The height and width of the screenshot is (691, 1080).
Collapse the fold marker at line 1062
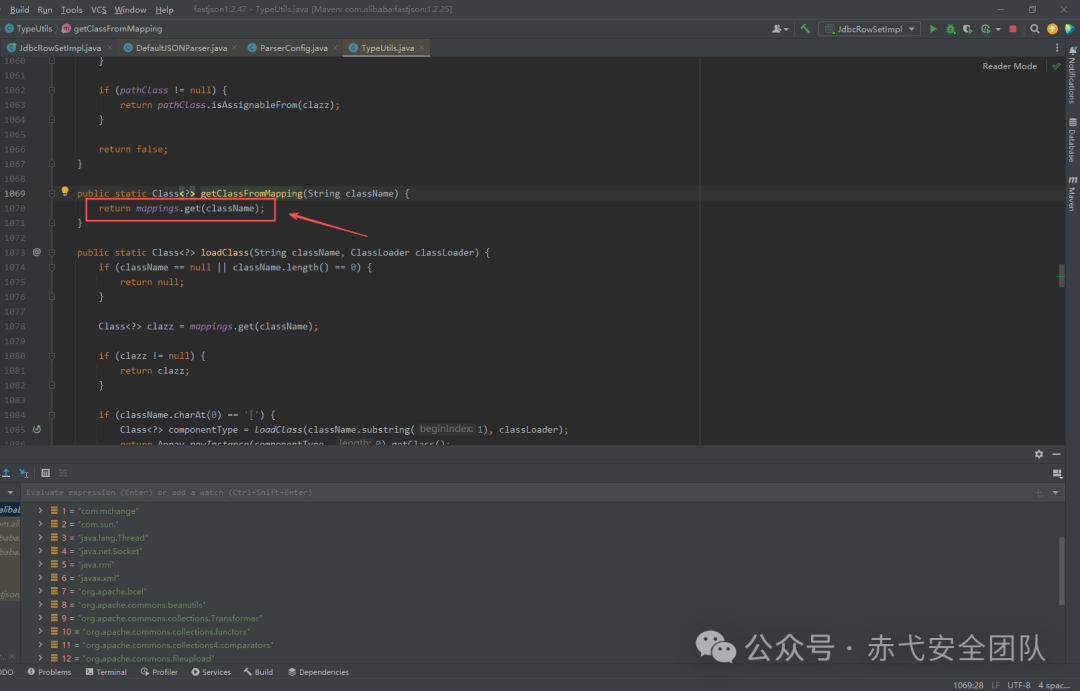52,90
